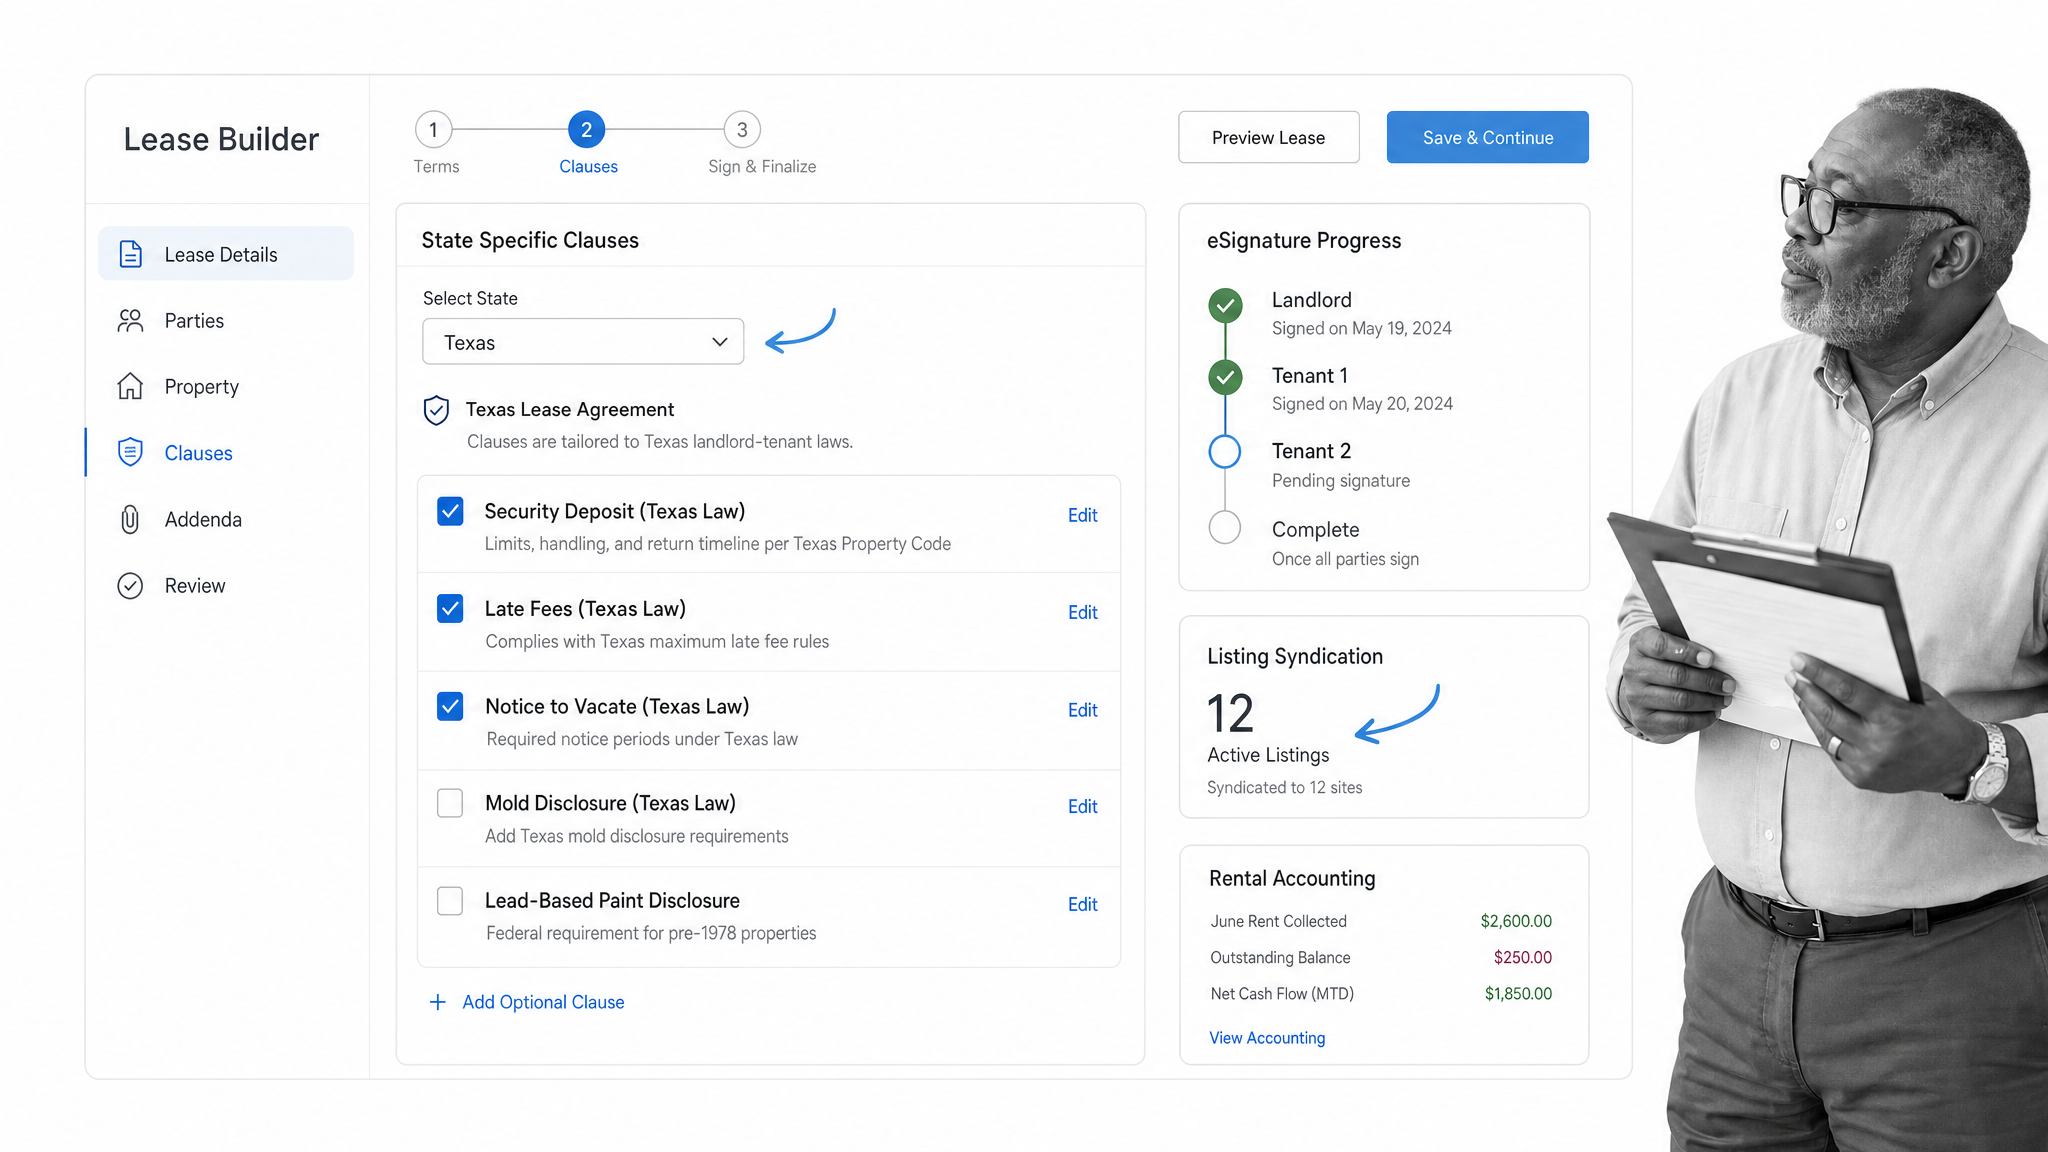The height and width of the screenshot is (1152, 2048).
Task: Click the Lease Details document icon
Action: [x=130, y=254]
